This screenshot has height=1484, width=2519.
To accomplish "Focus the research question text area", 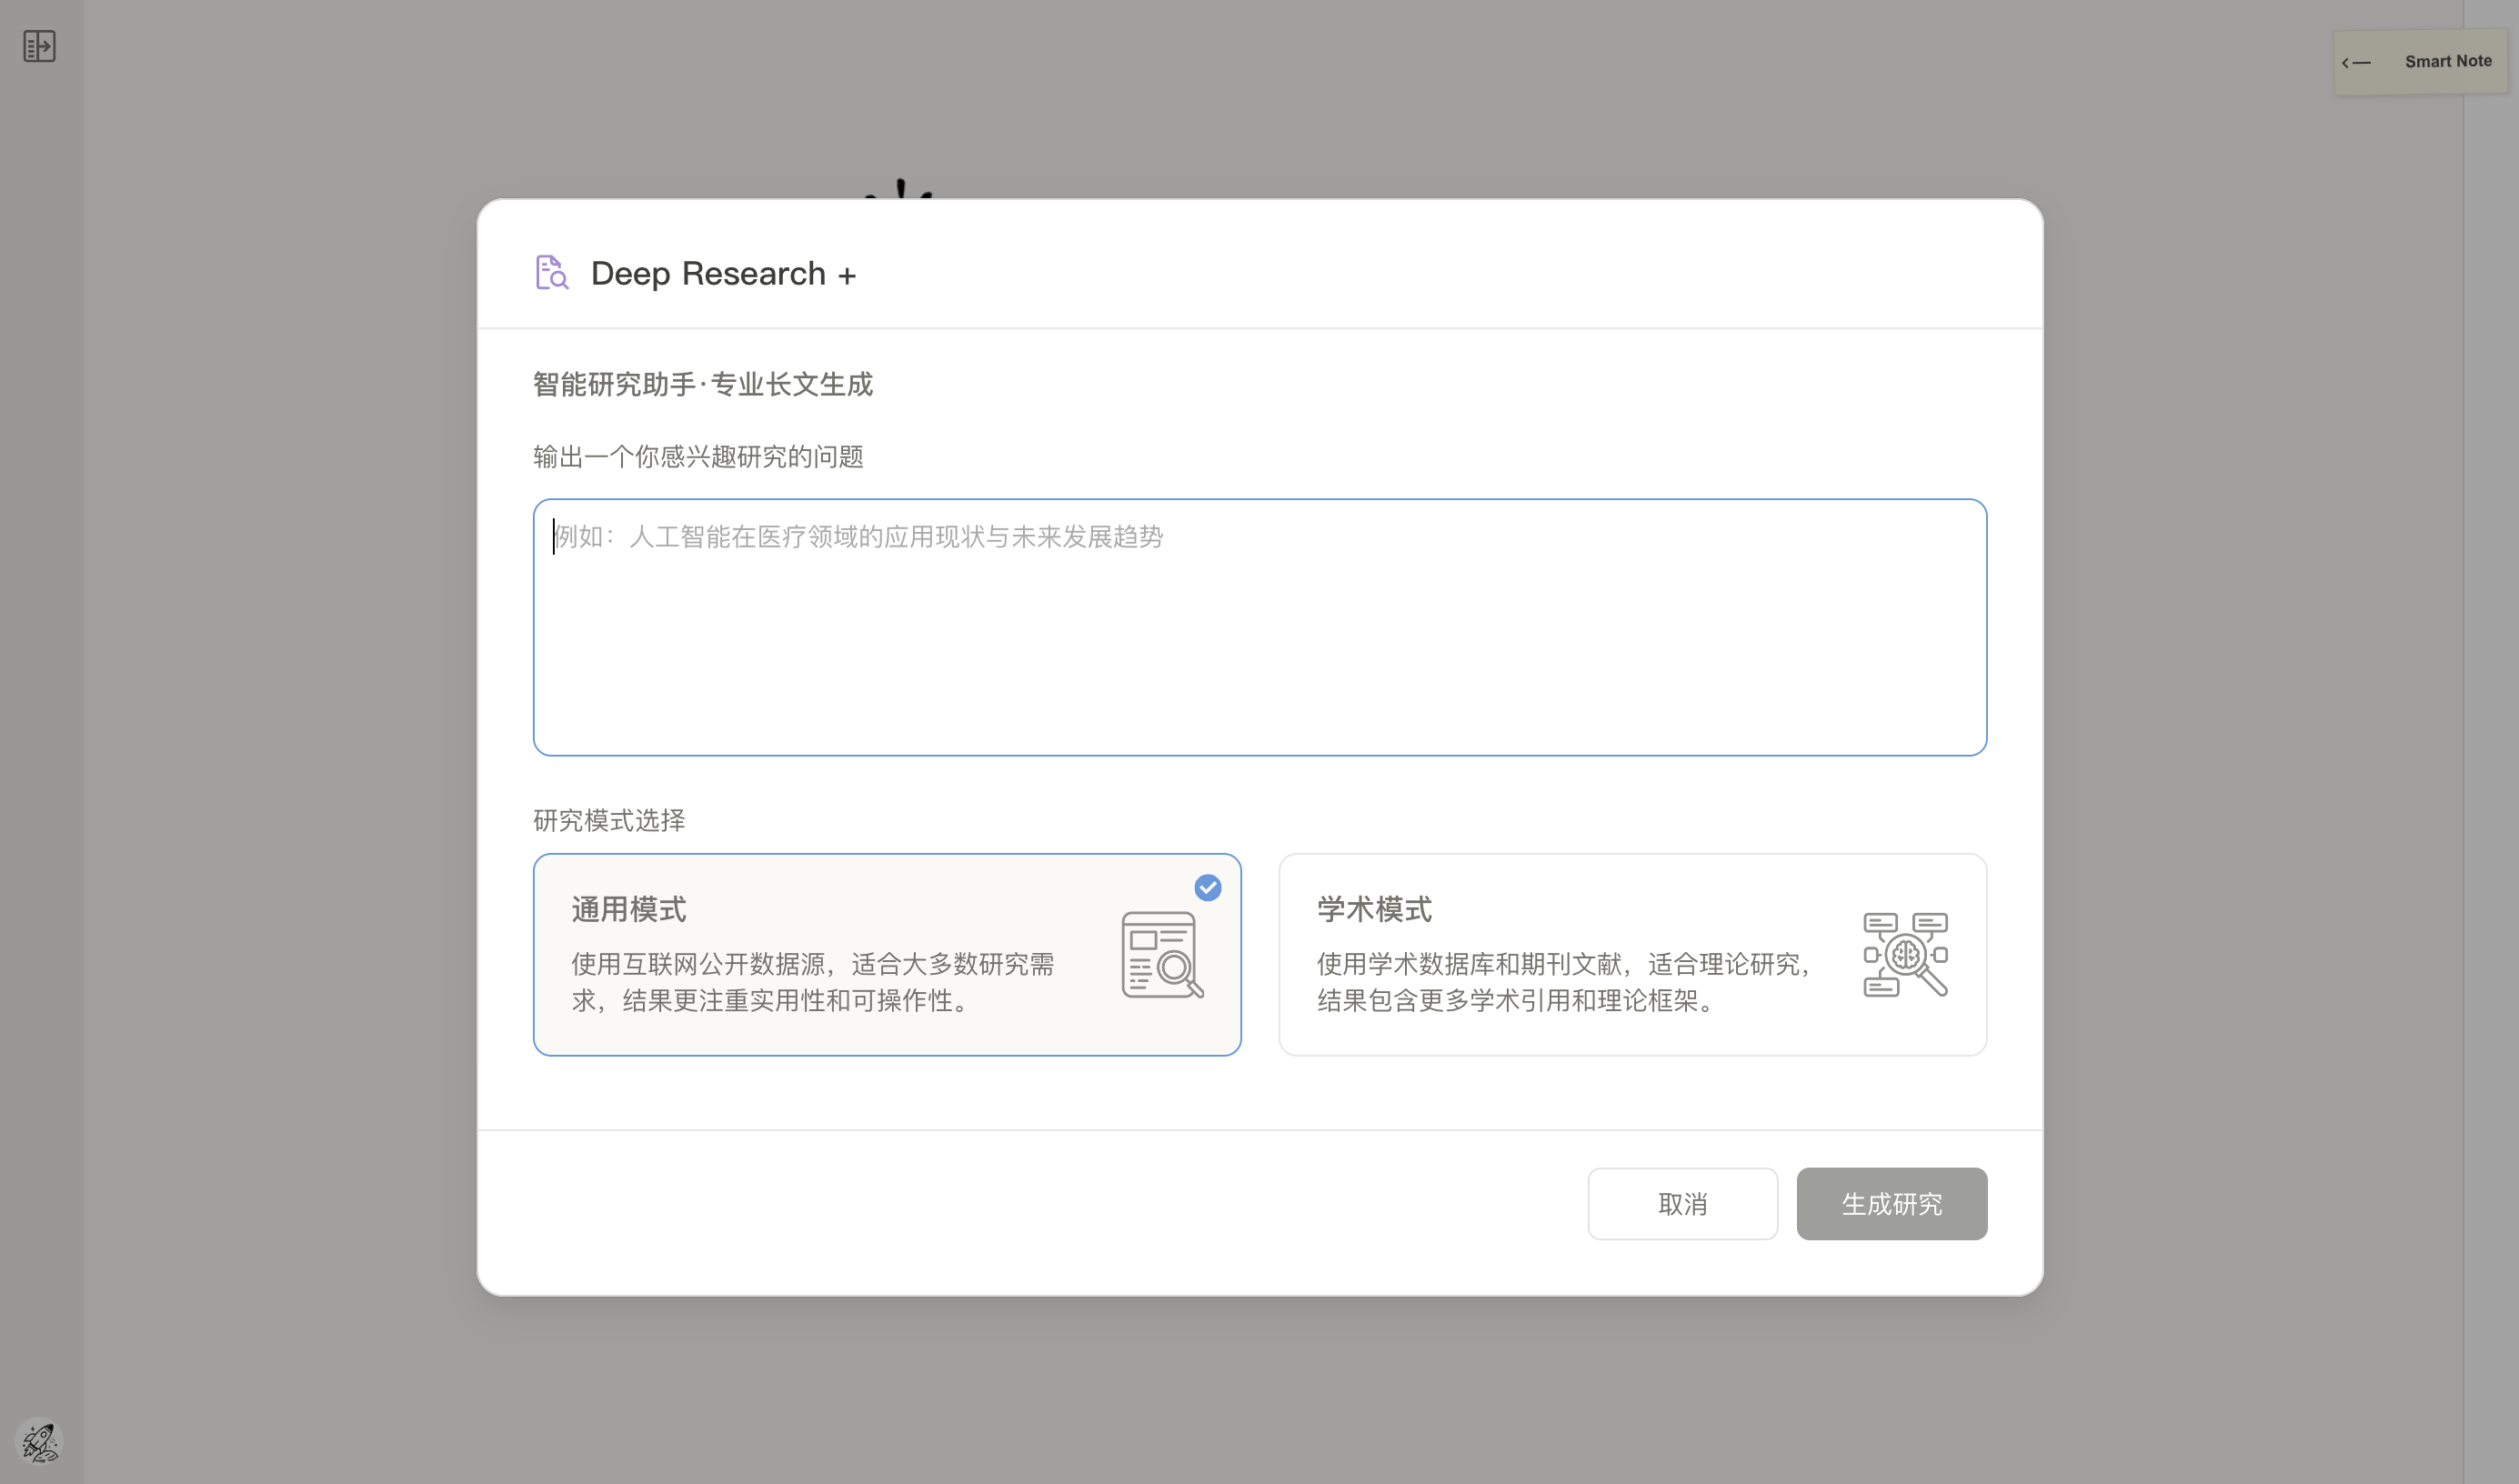I will pyautogui.click(x=1259, y=627).
